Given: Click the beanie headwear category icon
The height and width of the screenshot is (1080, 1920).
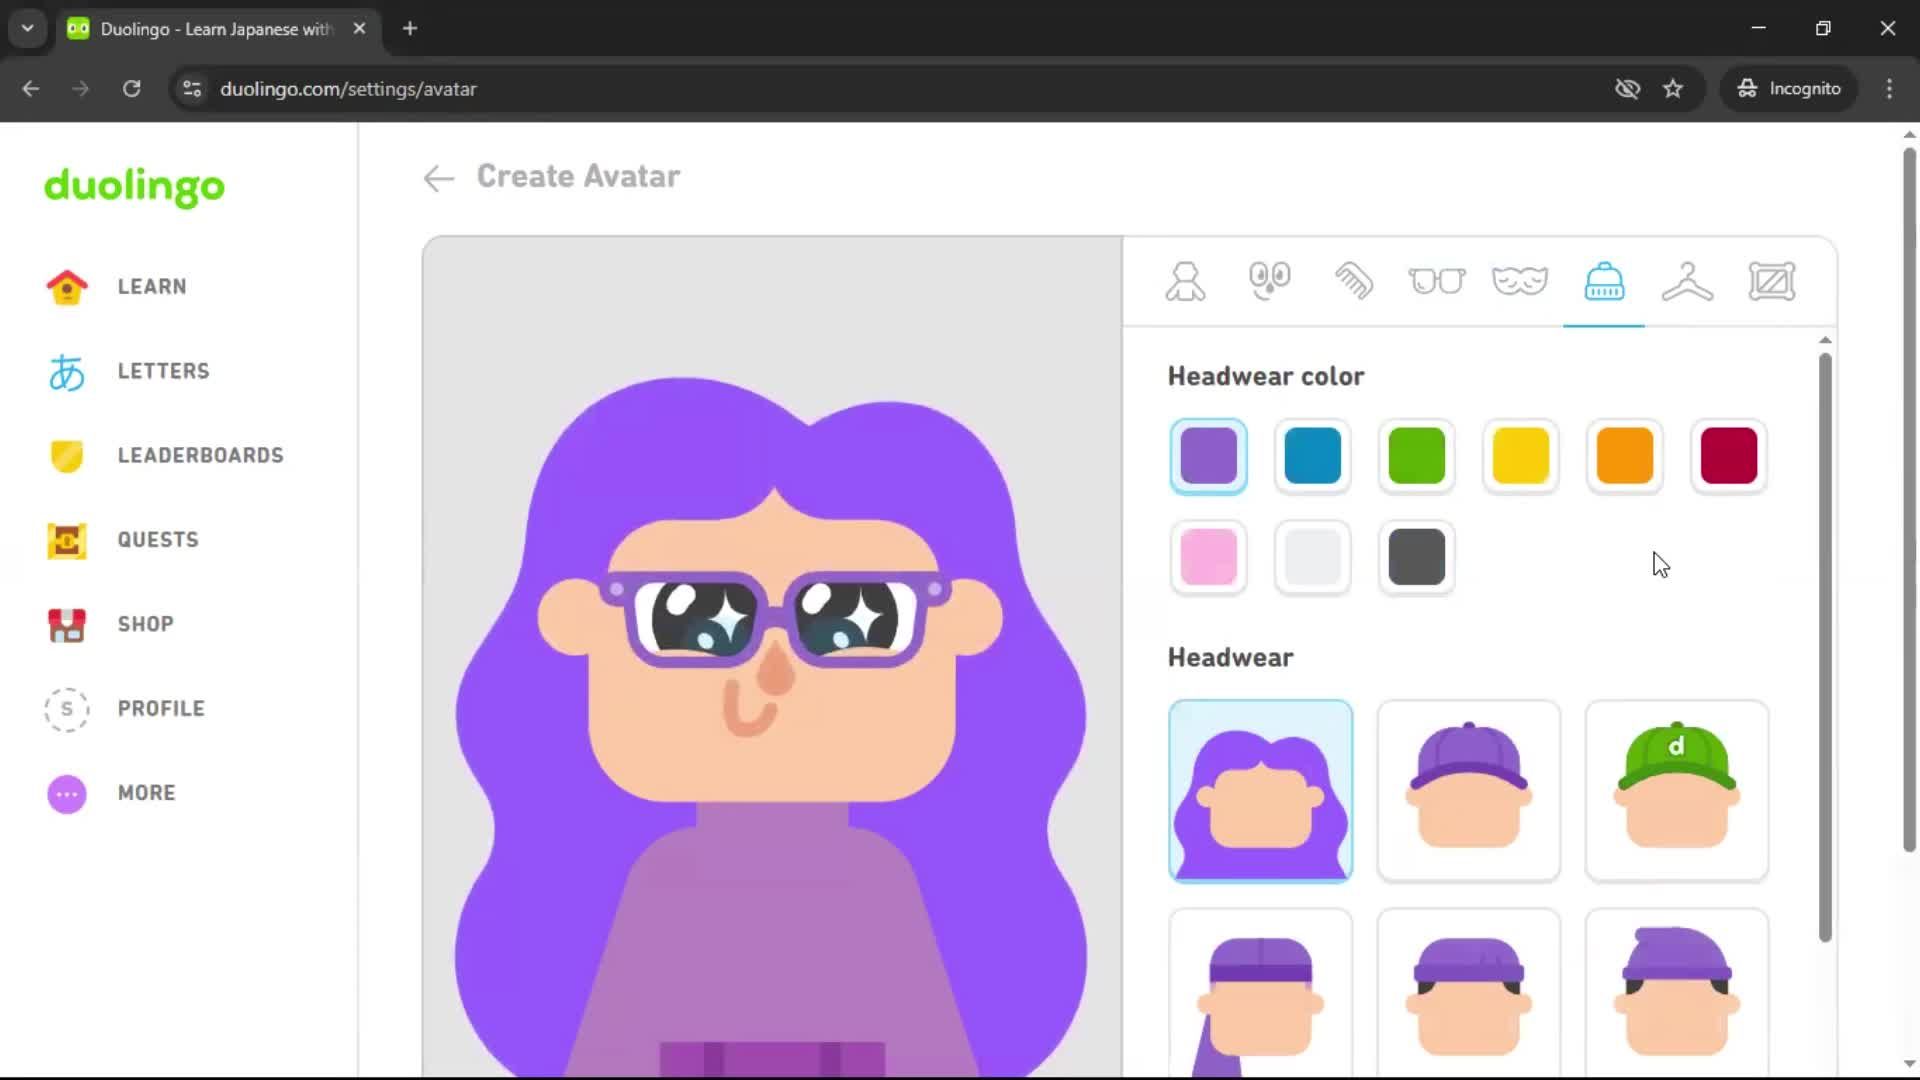Looking at the screenshot, I should pyautogui.click(x=1604, y=281).
